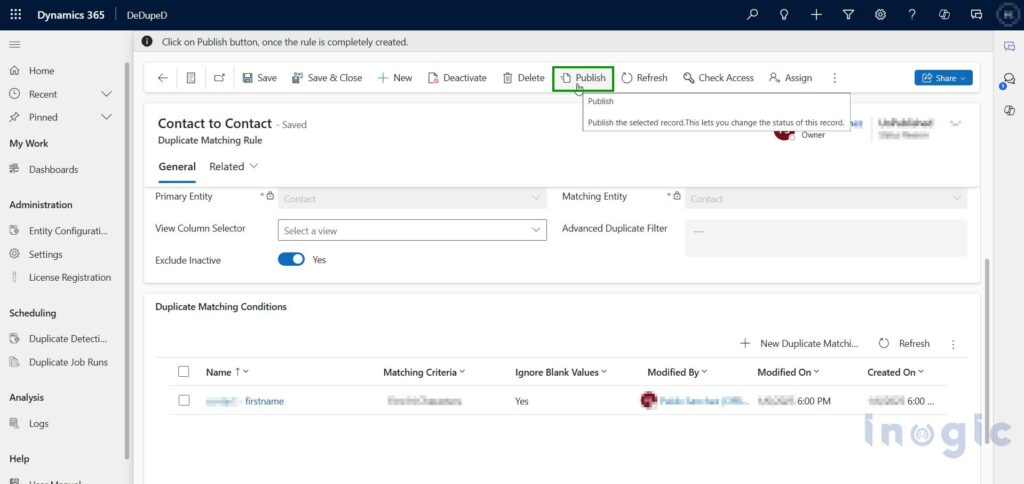Click the main form vertical scrollbar
Image resolution: width=1024 pixels, height=484 pixels.
(x=986, y=353)
